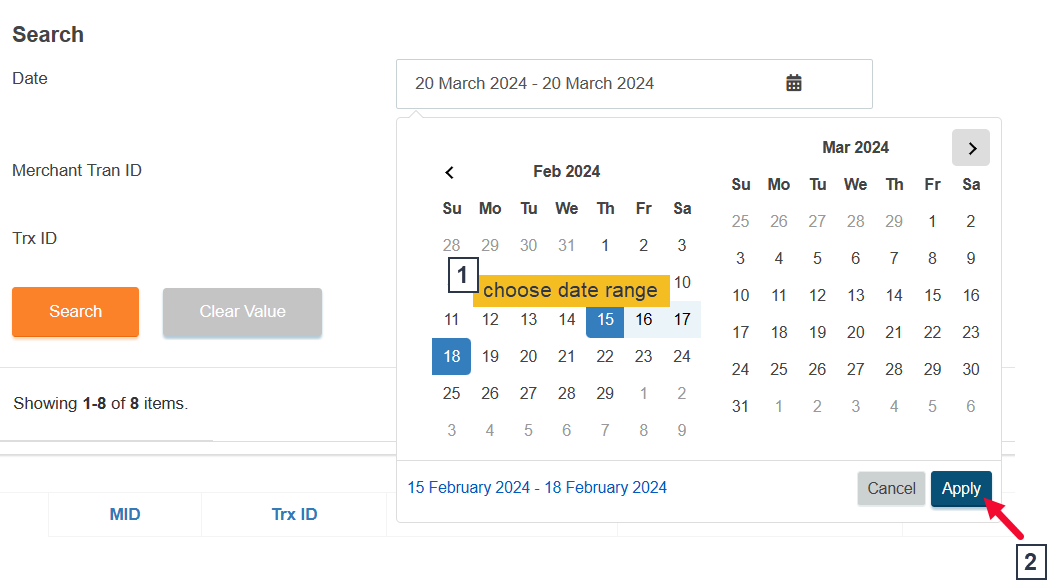Choose March 20 in right calendar
This screenshot has width=1049, height=582.
point(856,333)
